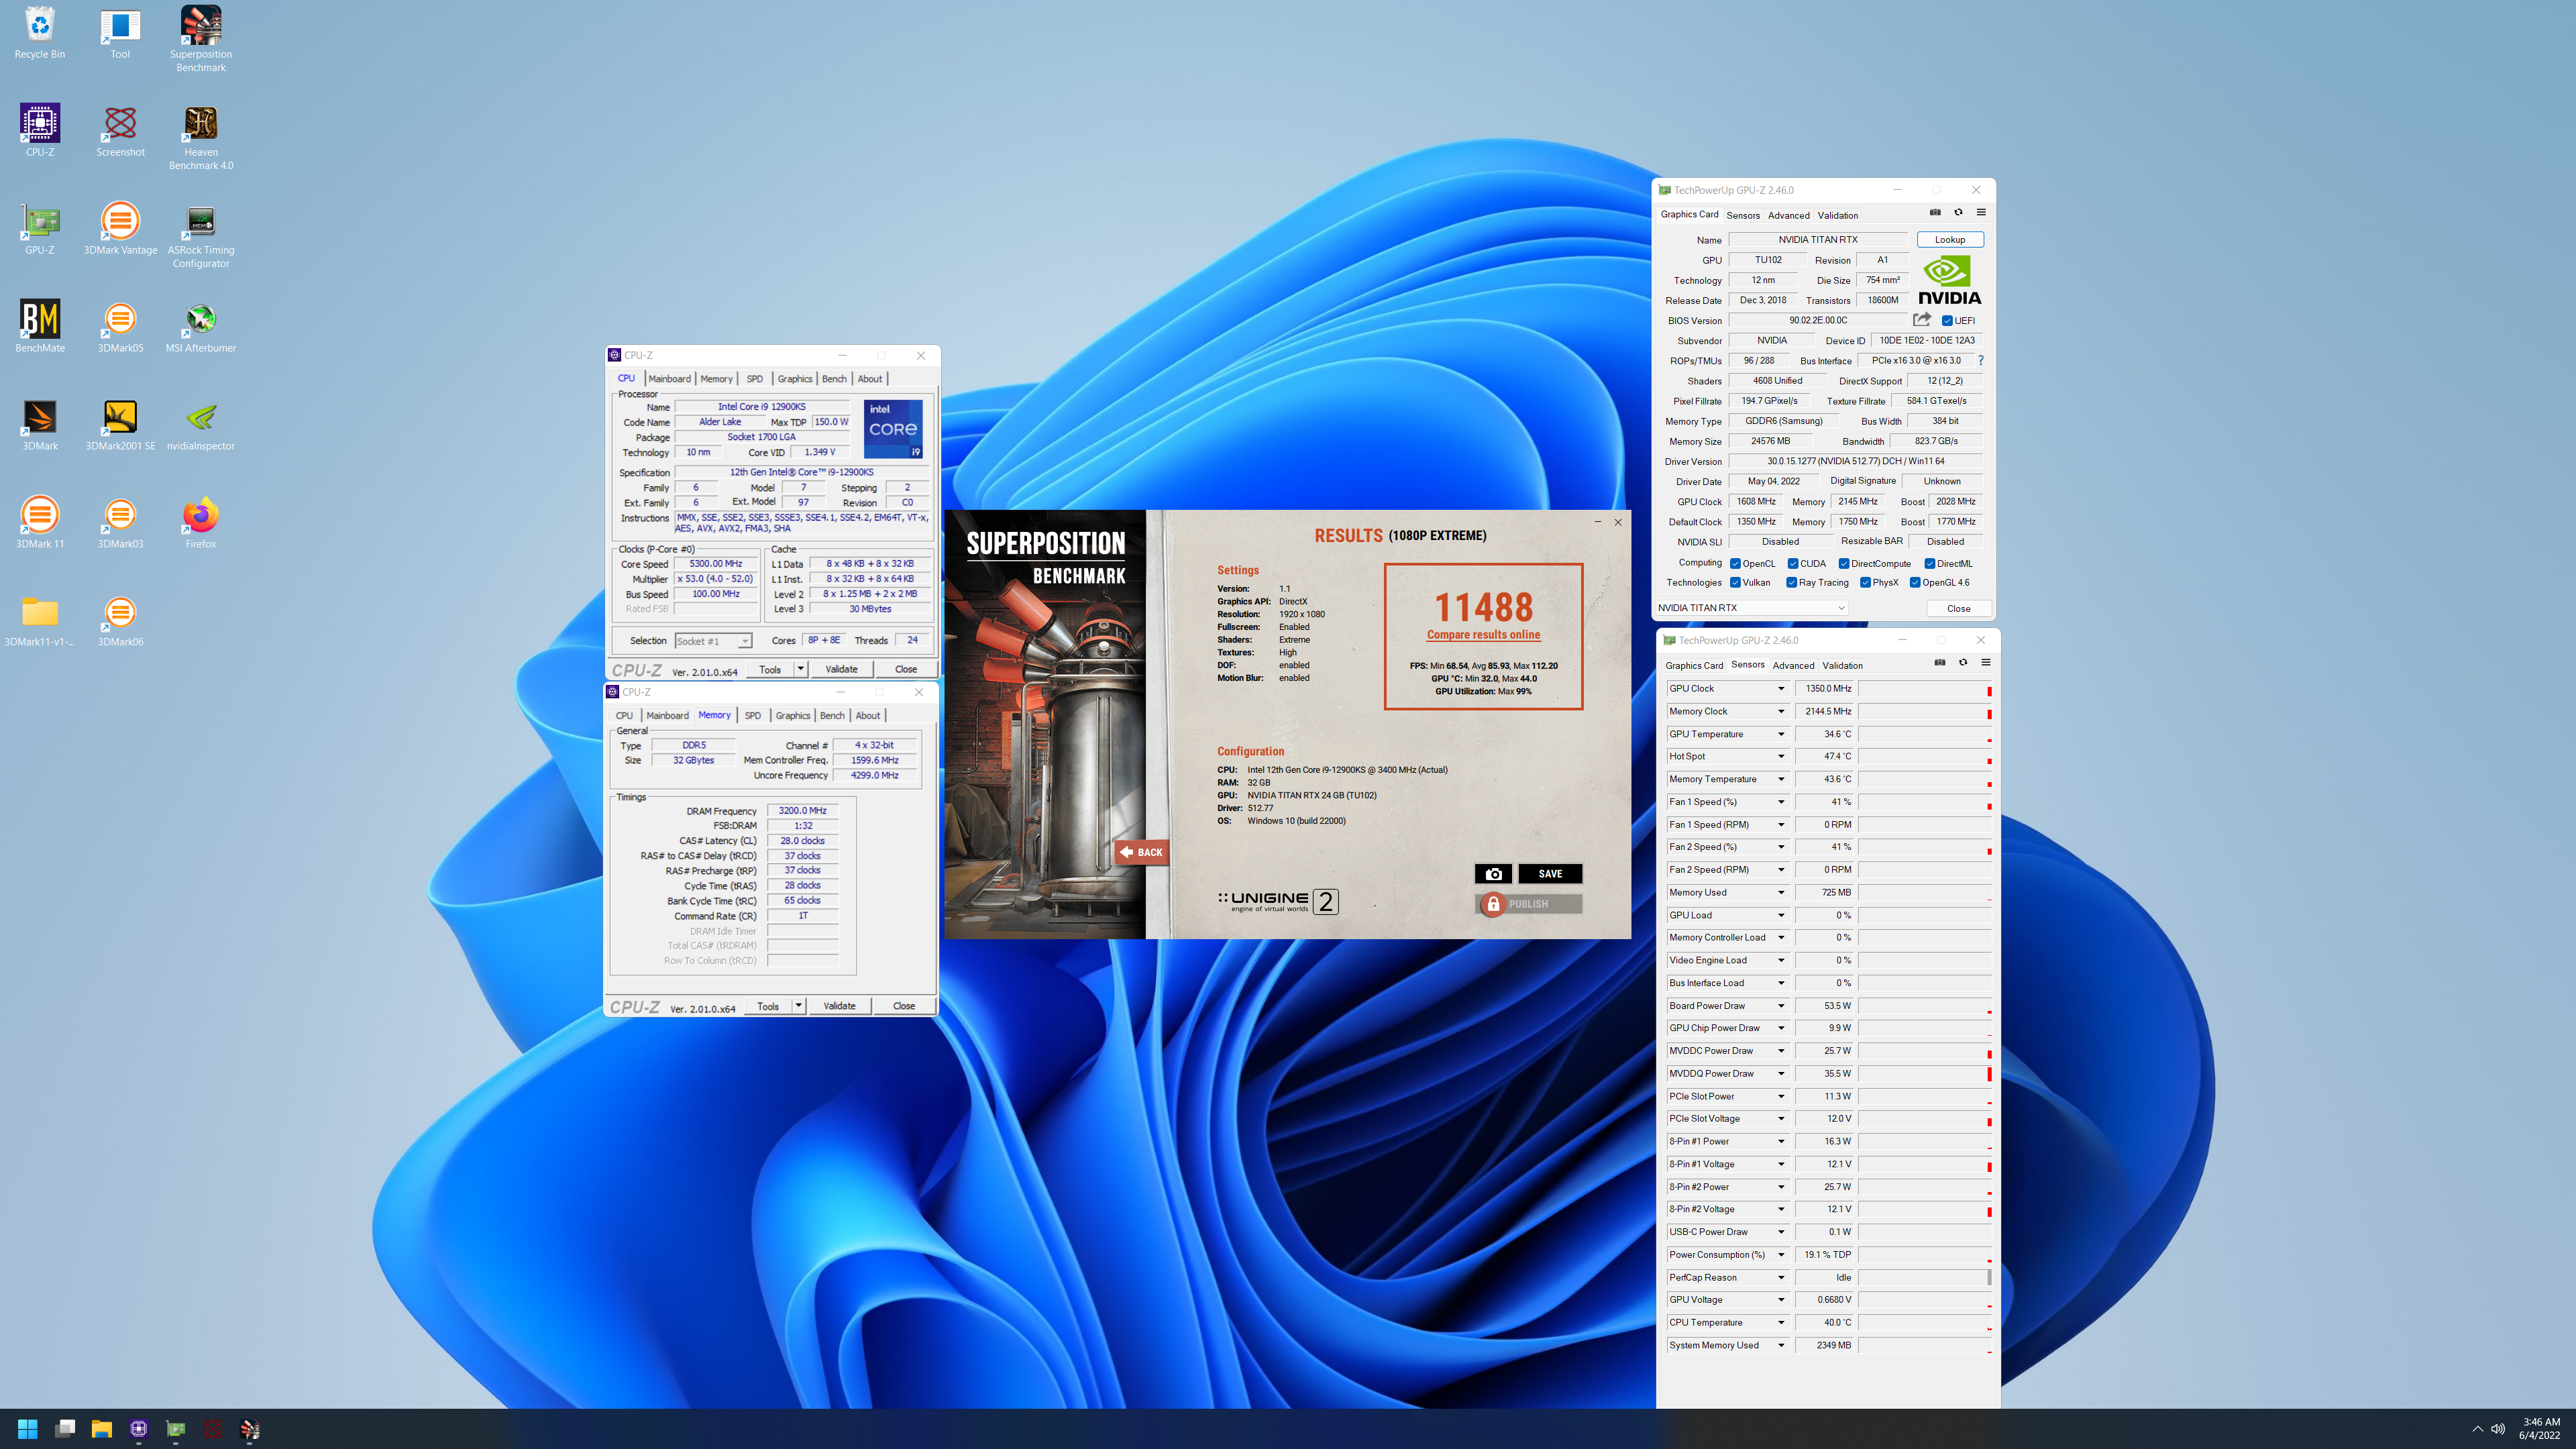Click the Lookup button in GPU-Z

click(1949, 240)
